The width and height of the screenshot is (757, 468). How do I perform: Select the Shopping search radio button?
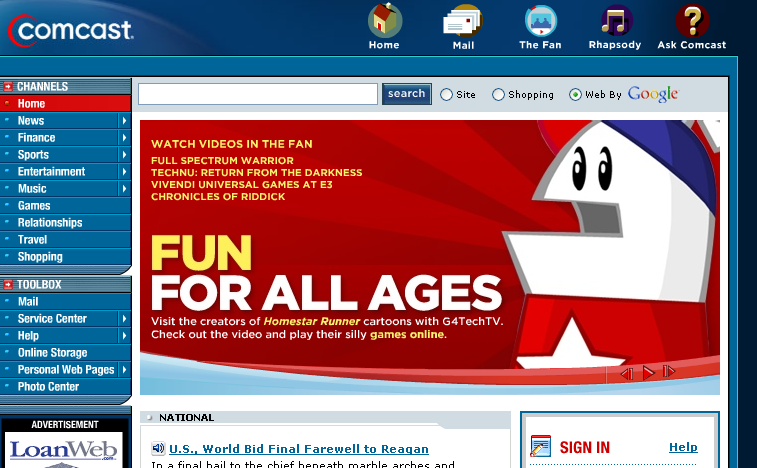tap(498, 95)
